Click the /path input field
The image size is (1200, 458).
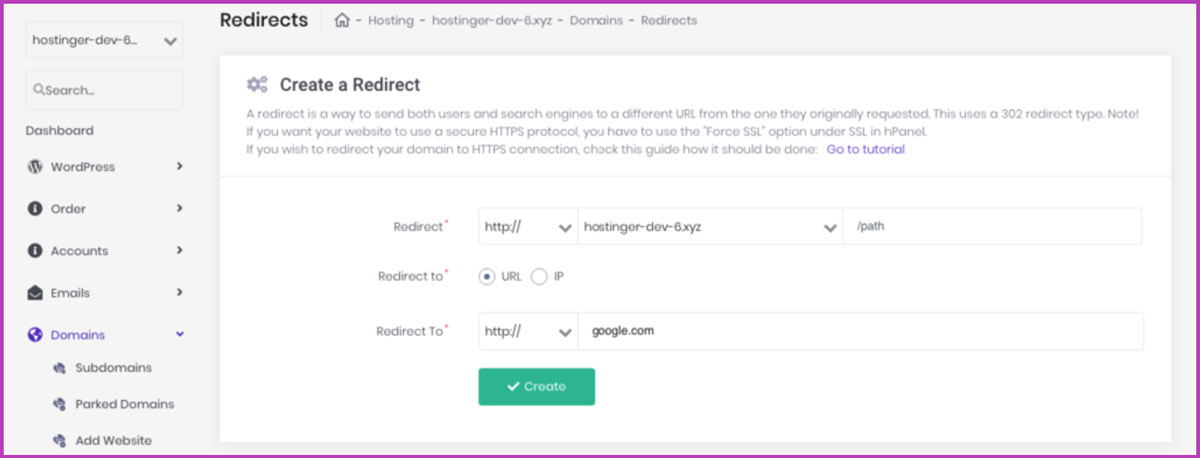tap(992, 226)
